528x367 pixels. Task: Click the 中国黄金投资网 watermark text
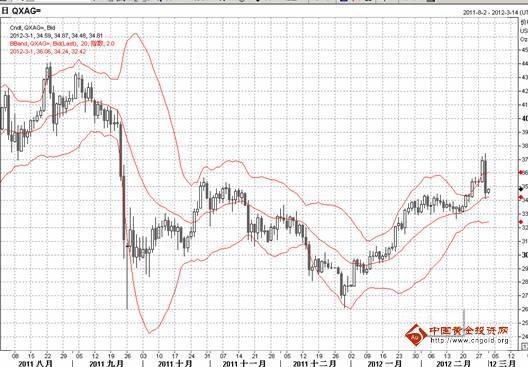point(469,331)
